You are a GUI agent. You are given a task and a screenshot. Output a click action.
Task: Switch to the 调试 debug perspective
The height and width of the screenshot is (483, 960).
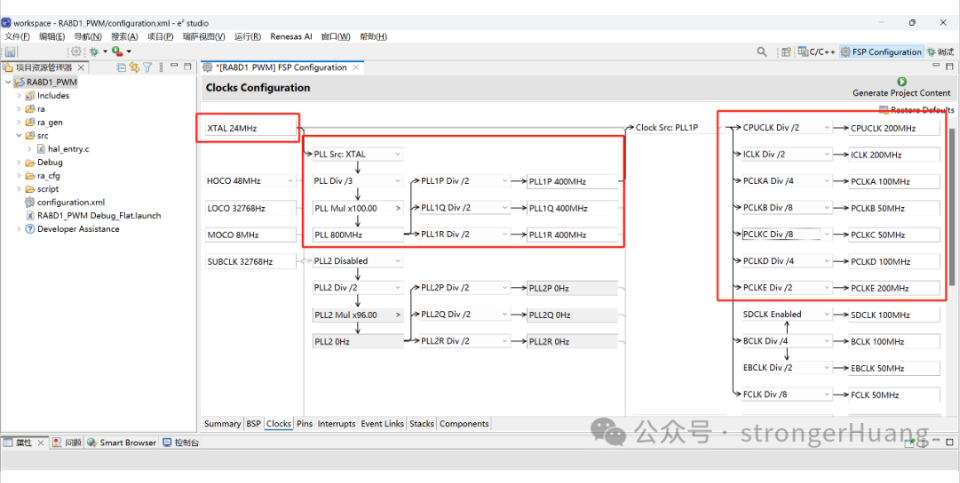point(940,52)
